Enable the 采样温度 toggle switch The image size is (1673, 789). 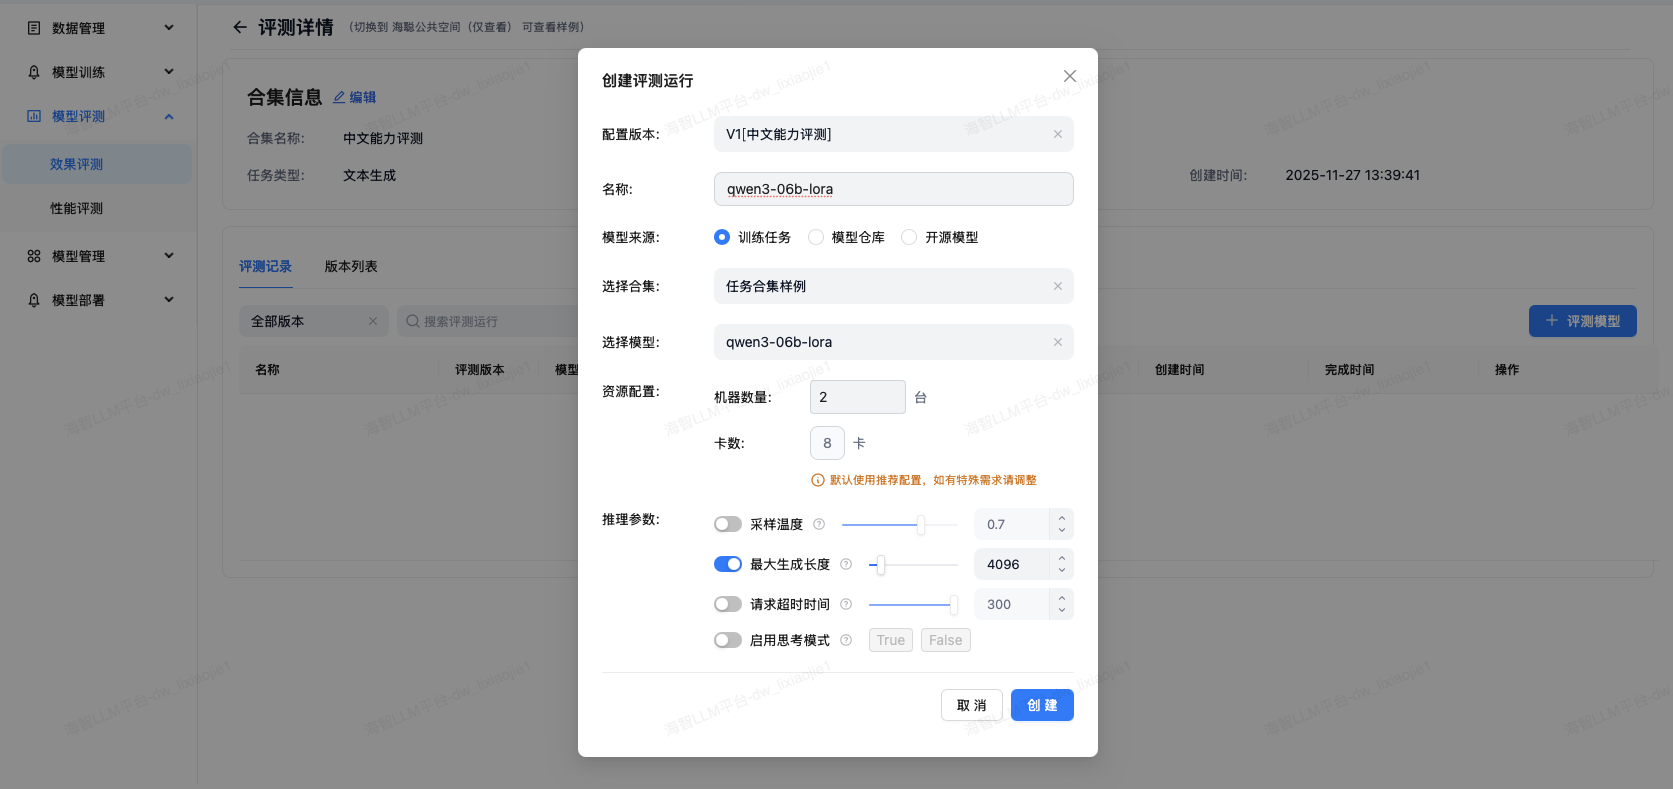[x=727, y=524]
